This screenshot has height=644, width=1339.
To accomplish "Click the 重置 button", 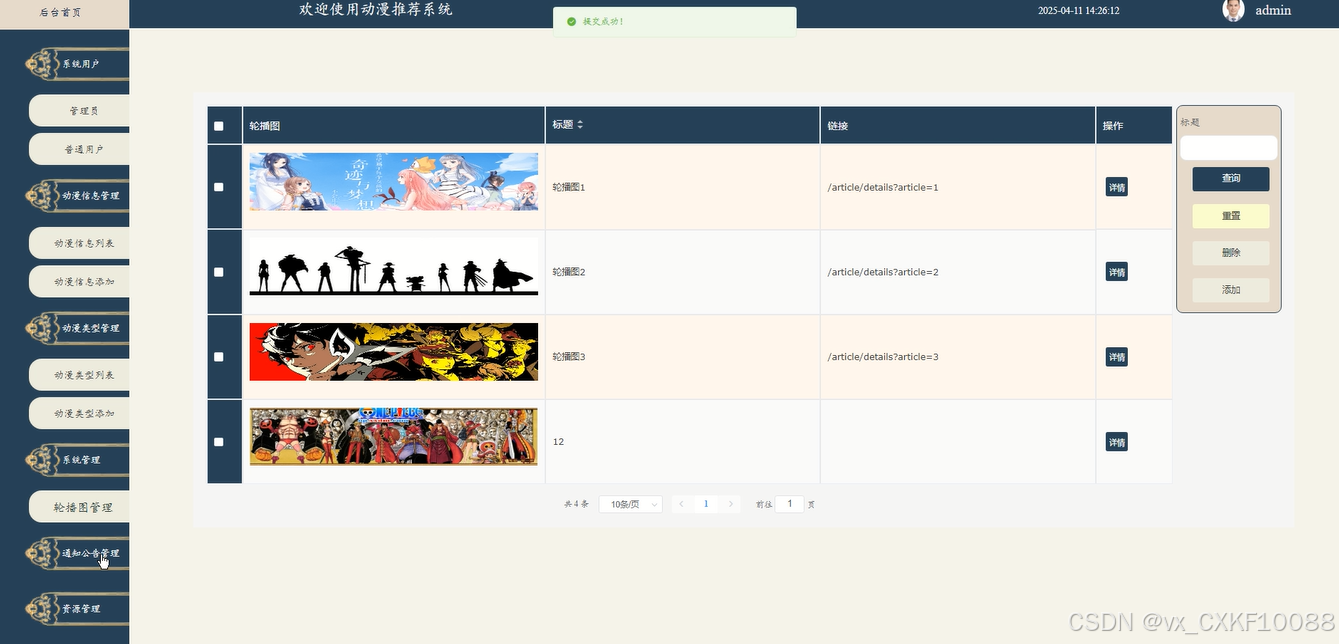I will (1231, 216).
